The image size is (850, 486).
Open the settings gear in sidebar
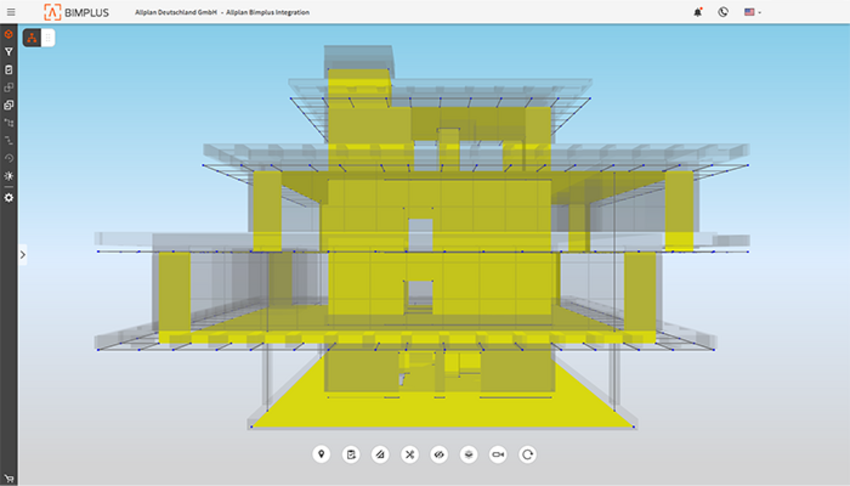[9, 198]
